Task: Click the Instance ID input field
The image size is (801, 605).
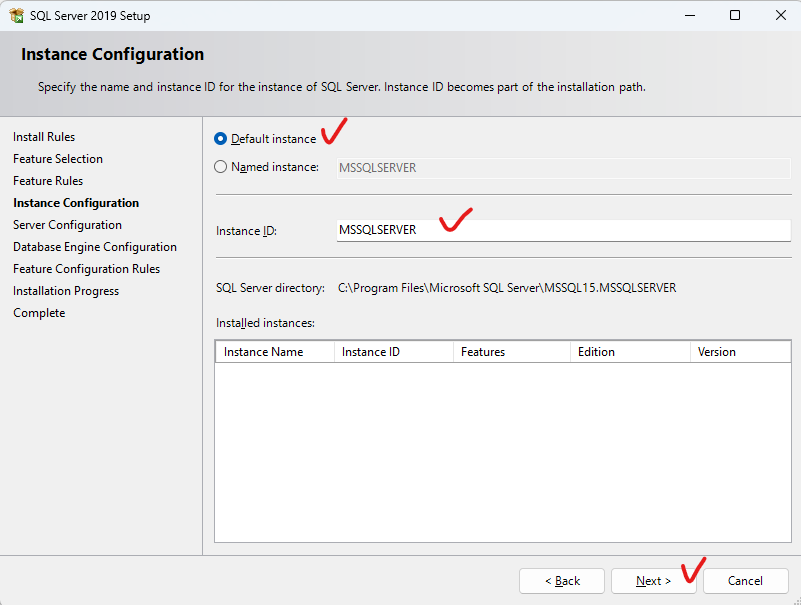Action: point(563,230)
